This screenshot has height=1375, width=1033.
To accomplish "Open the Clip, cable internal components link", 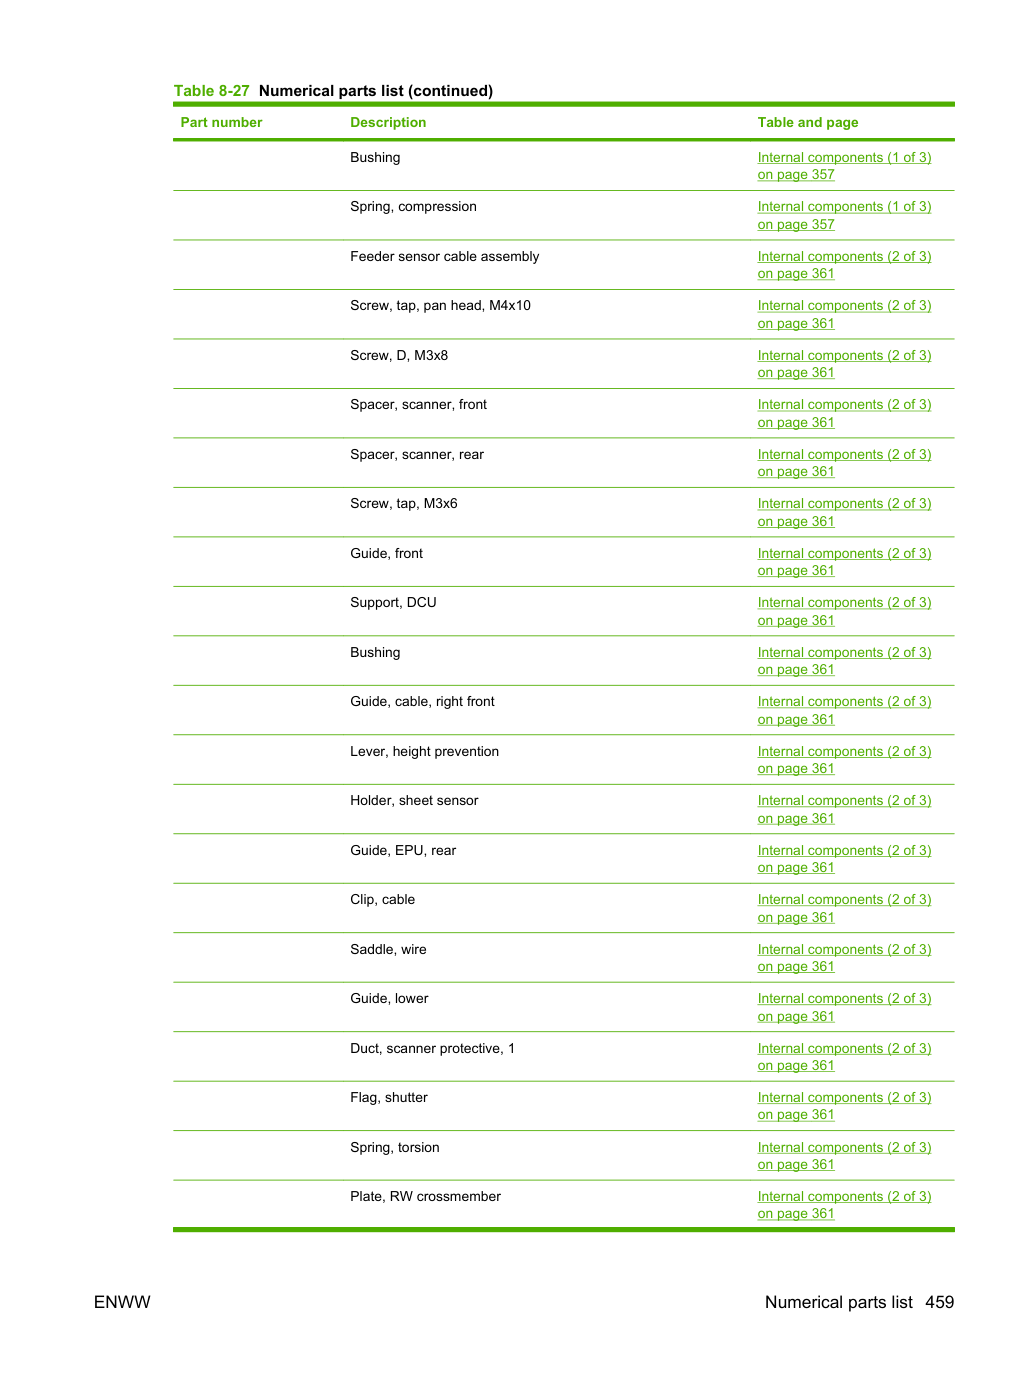I will [x=844, y=908].
